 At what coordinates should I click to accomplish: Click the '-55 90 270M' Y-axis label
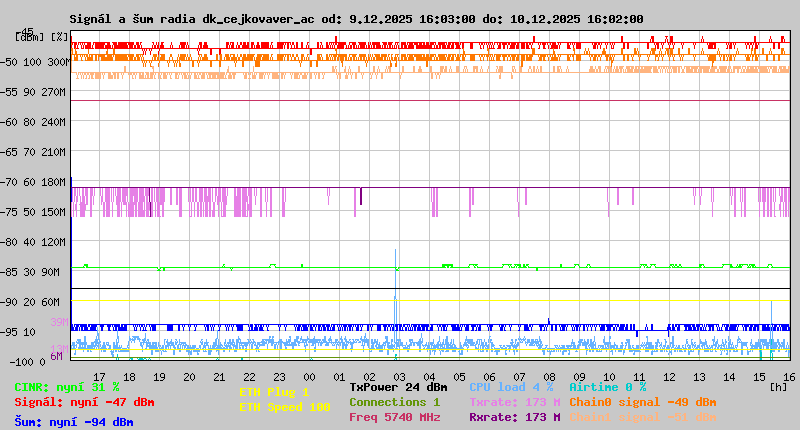point(34,92)
